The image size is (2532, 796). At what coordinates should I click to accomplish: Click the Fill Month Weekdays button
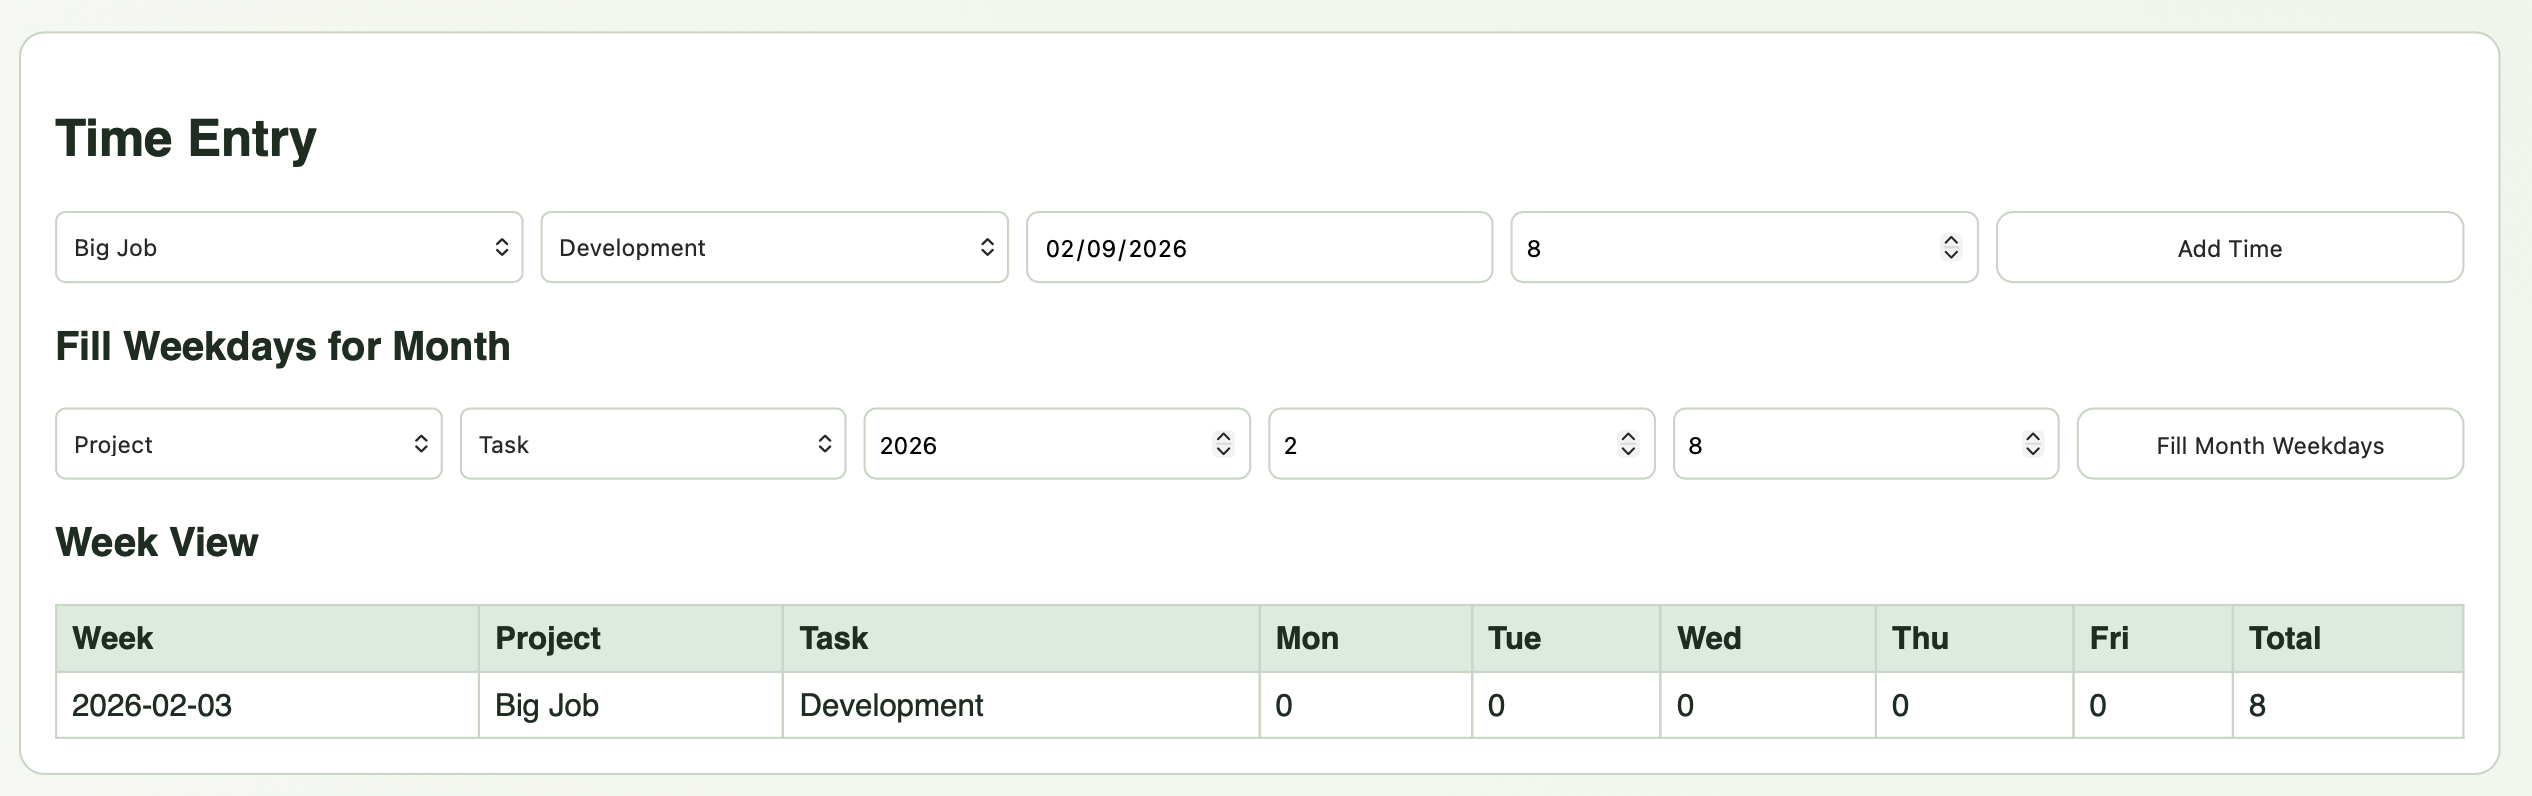[x=2268, y=444]
